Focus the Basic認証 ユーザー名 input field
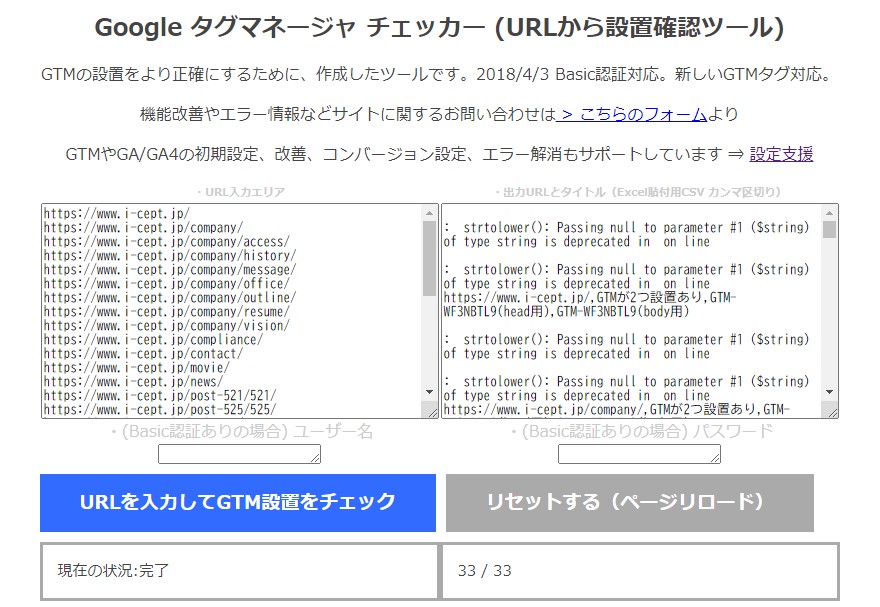This screenshot has height=607, width=880. 238,454
